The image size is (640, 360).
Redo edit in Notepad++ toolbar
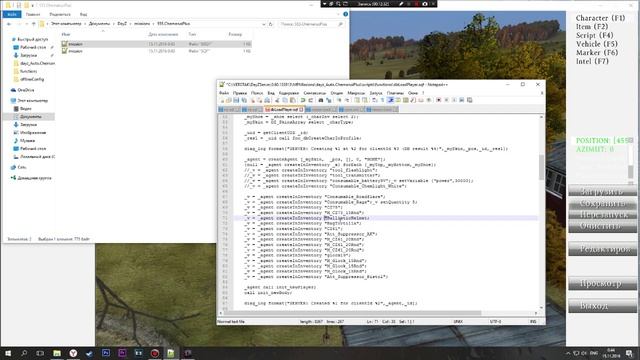pos(311,100)
